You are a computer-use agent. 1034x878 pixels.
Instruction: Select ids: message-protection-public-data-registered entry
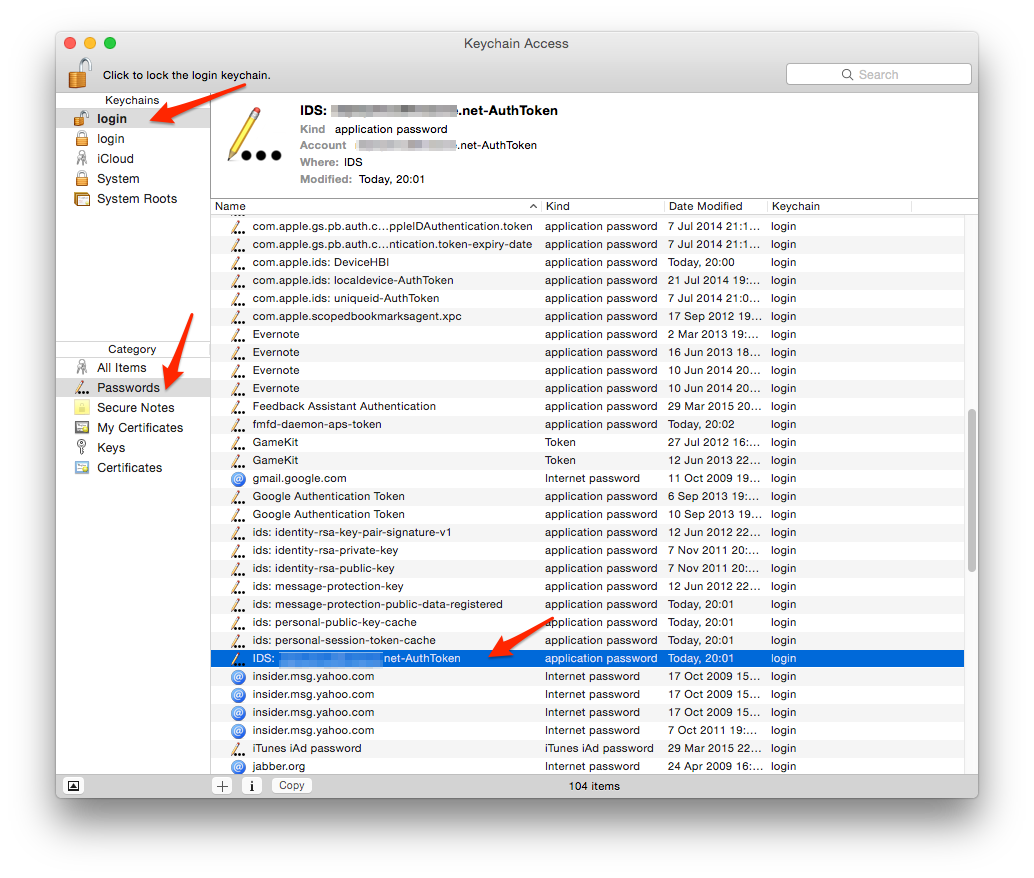[x=587, y=604]
